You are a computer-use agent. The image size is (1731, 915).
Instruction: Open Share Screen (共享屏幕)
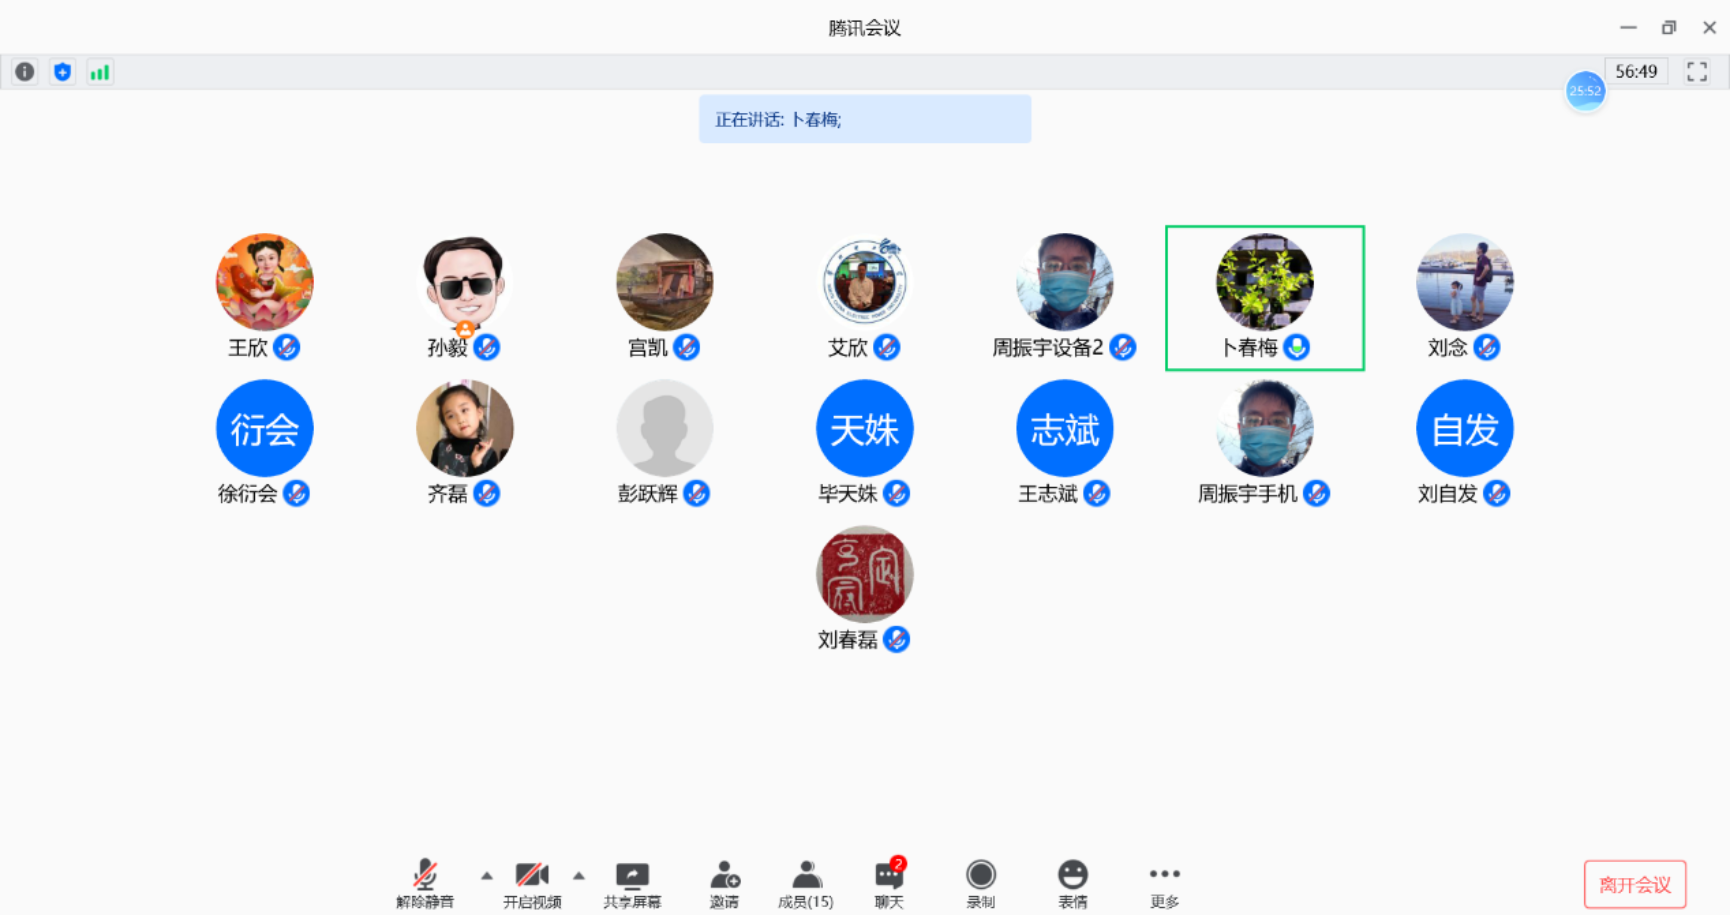click(632, 884)
